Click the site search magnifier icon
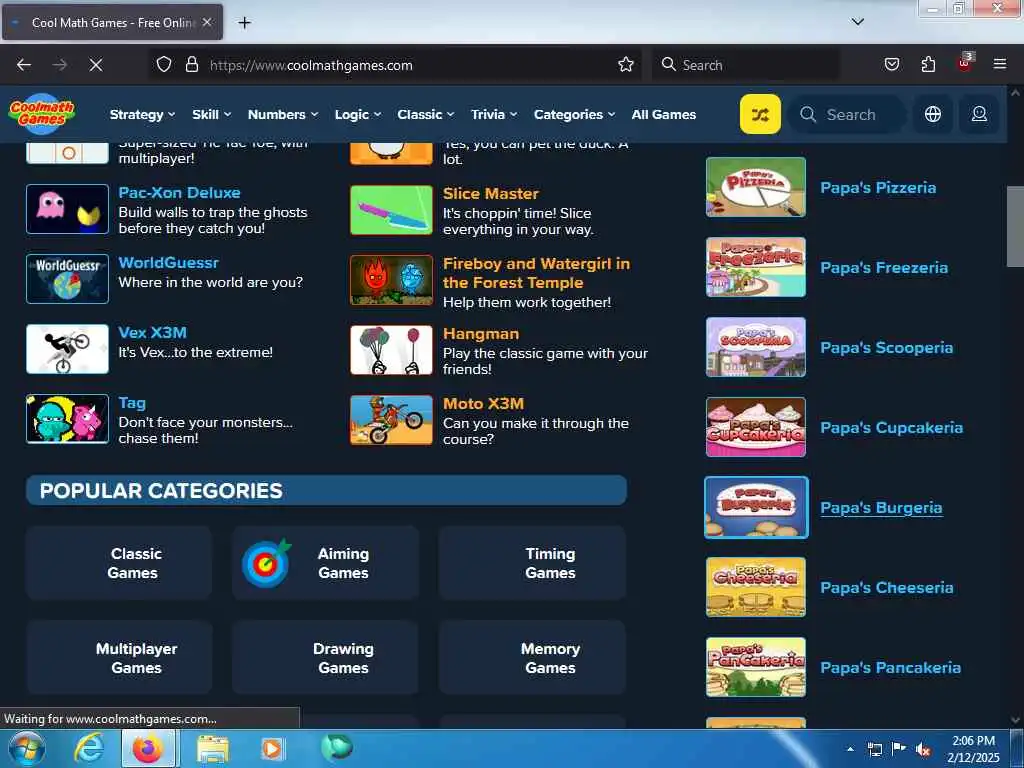 point(808,114)
